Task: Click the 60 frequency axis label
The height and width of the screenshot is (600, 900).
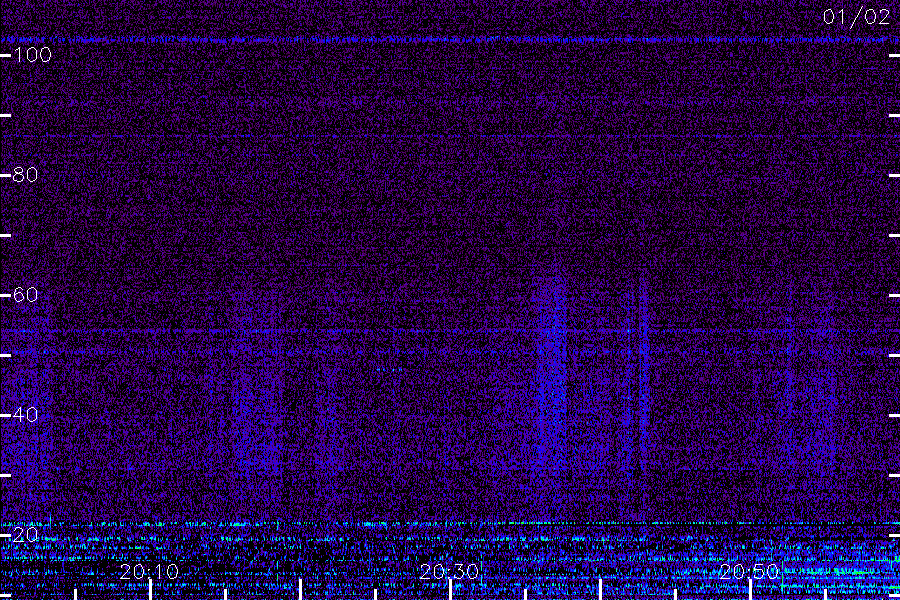Action: coord(25,295)
